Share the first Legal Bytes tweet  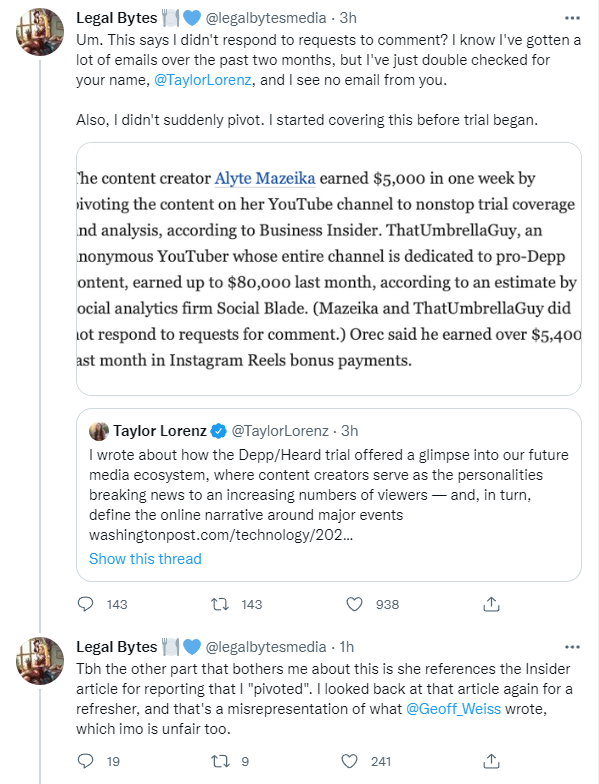click(x=492, y=604)
